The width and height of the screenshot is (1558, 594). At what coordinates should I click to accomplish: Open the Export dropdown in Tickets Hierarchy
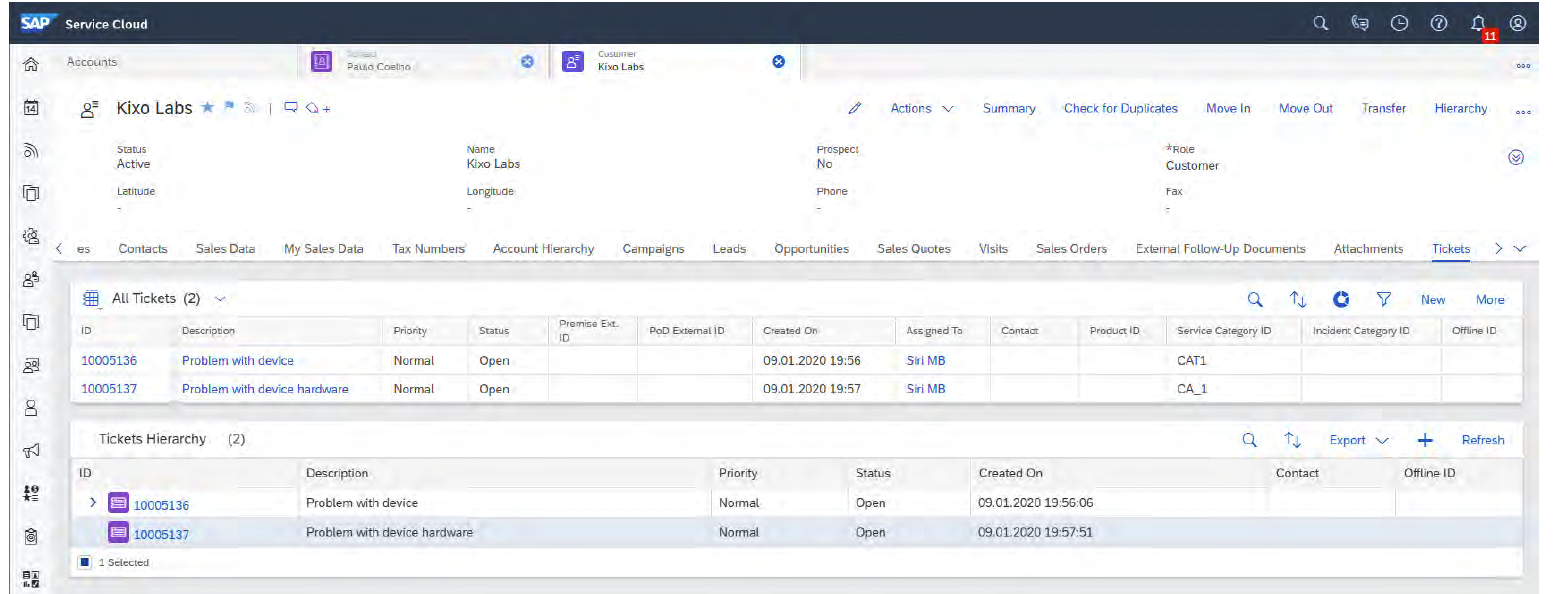(1357, 439)
